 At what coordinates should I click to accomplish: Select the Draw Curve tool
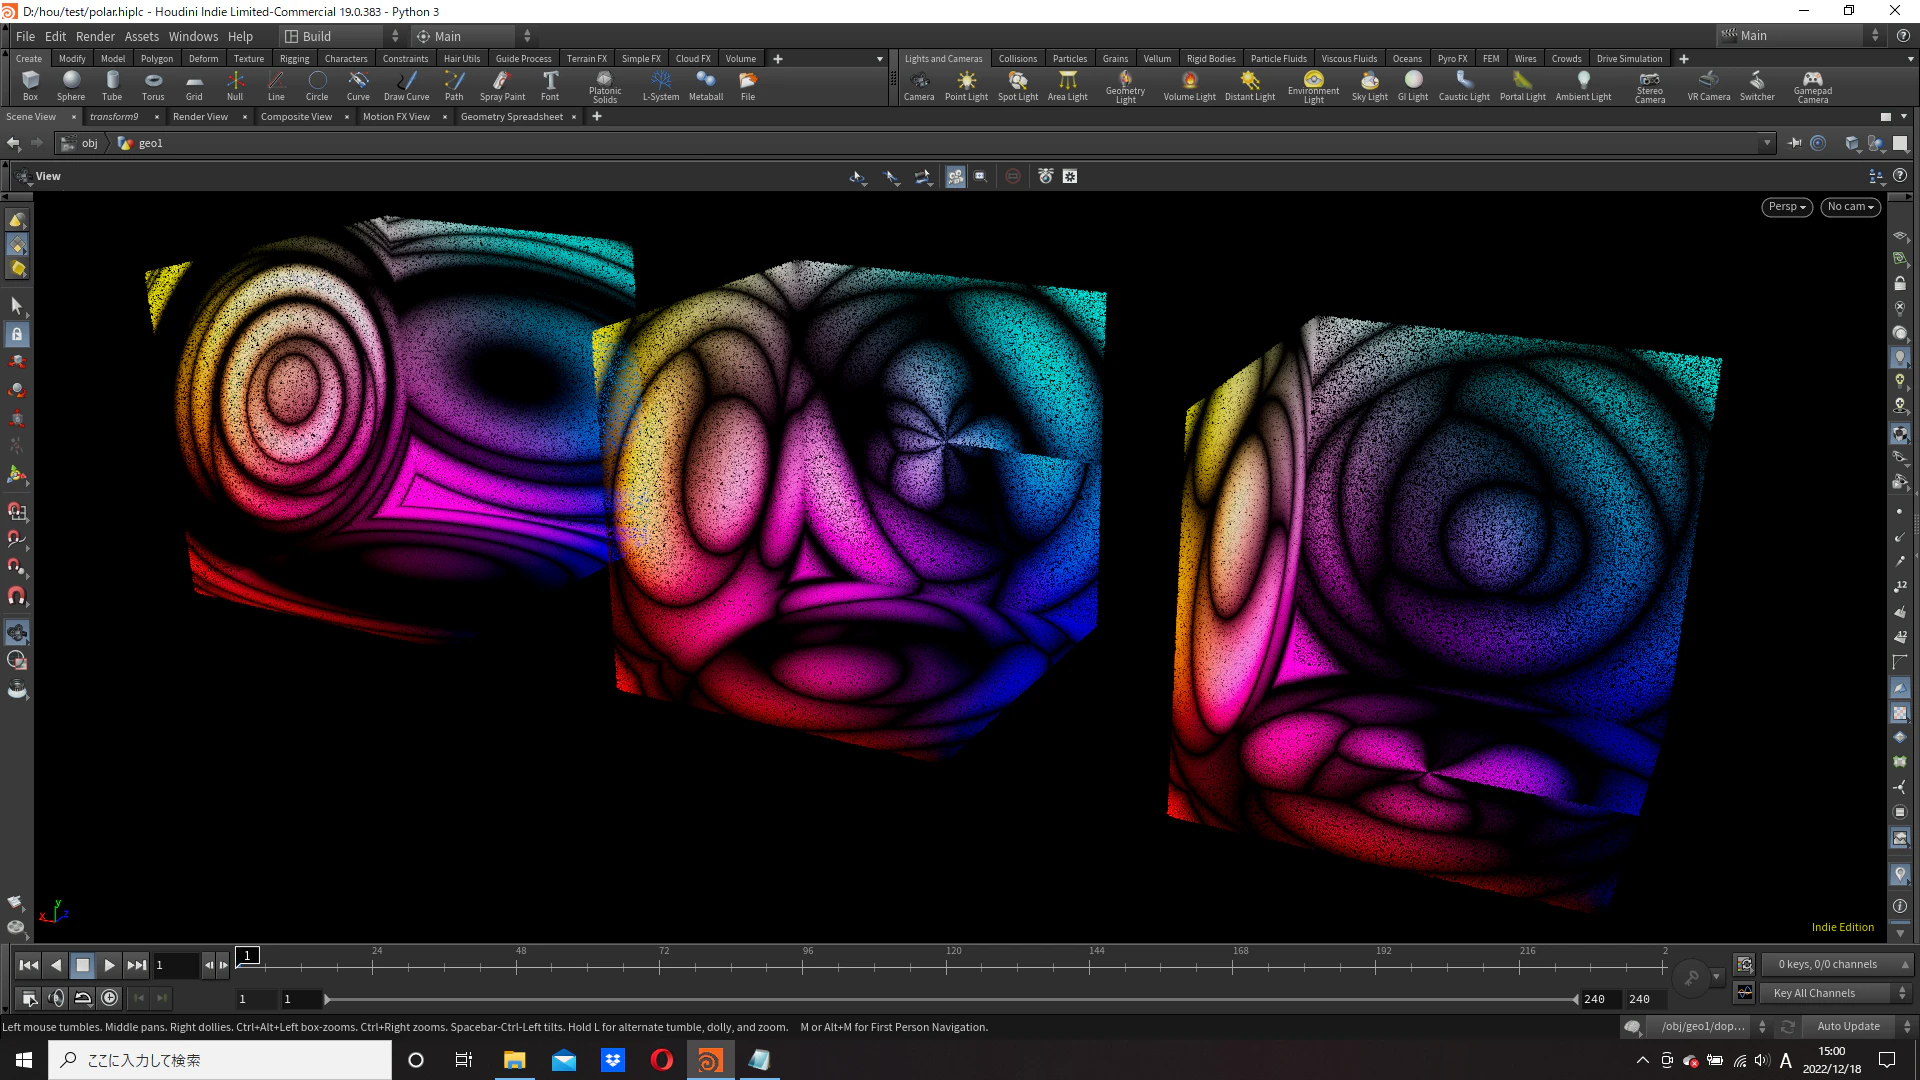(x=406, y=86)
